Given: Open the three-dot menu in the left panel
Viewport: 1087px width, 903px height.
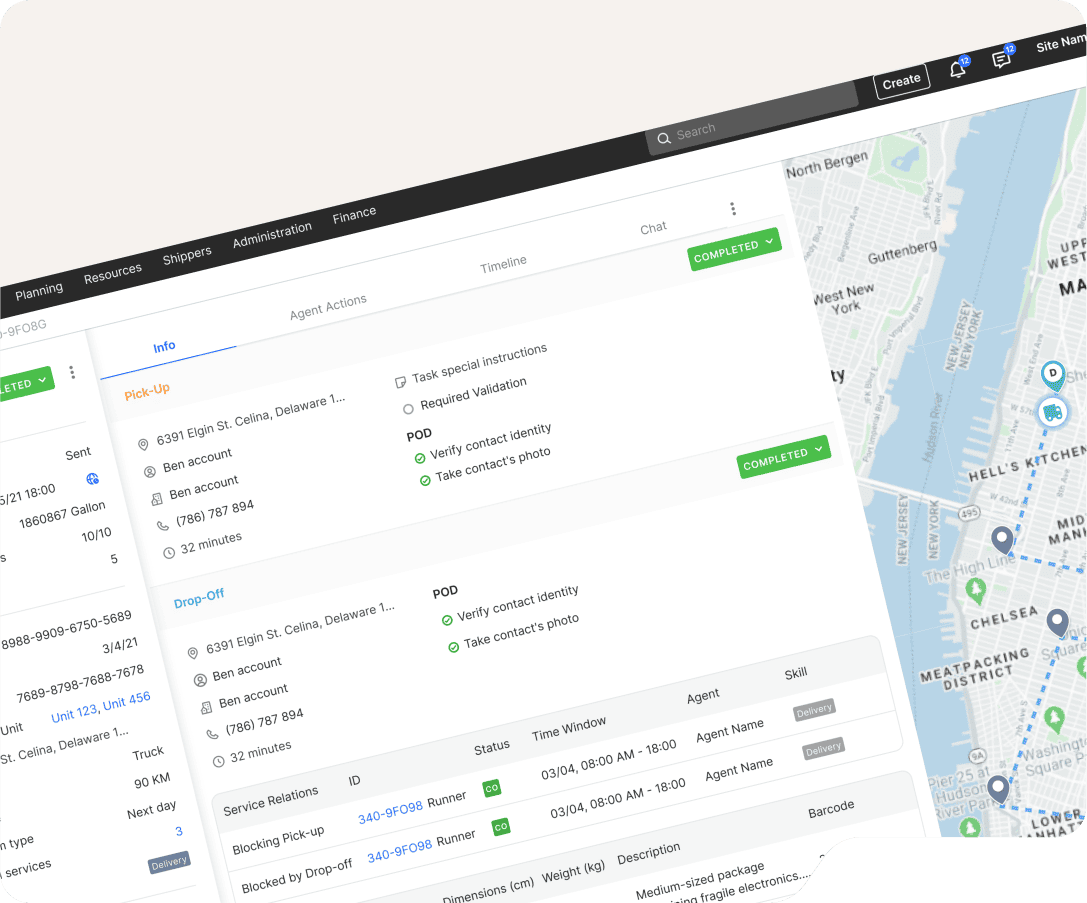Looking at the screenshot, I should [72, 372].
